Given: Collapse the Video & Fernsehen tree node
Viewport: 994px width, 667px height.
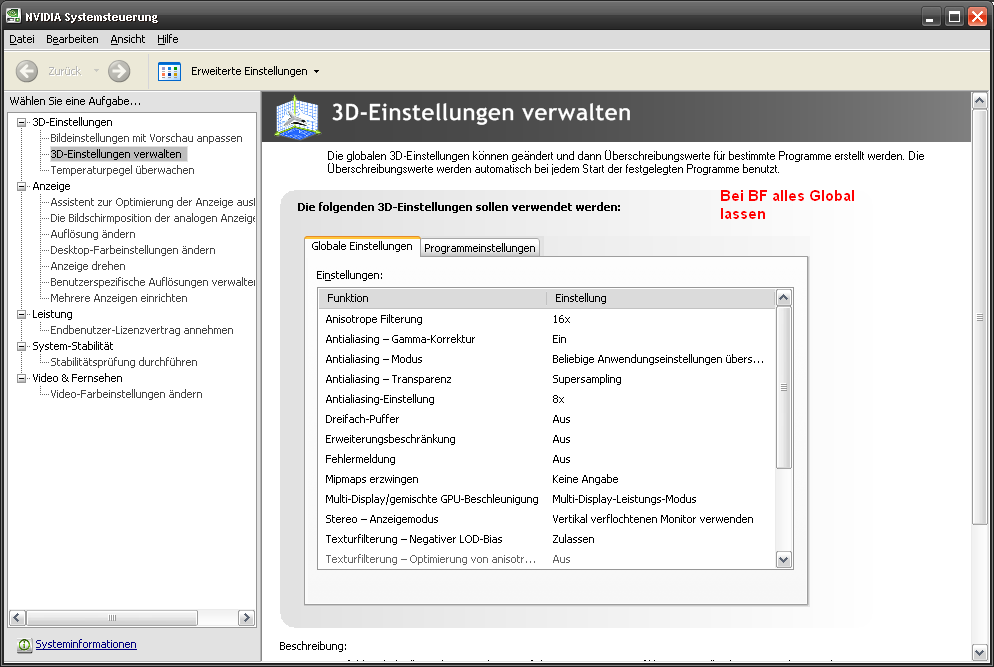Looking at the screenshot, I should click(x=22, y=379).
